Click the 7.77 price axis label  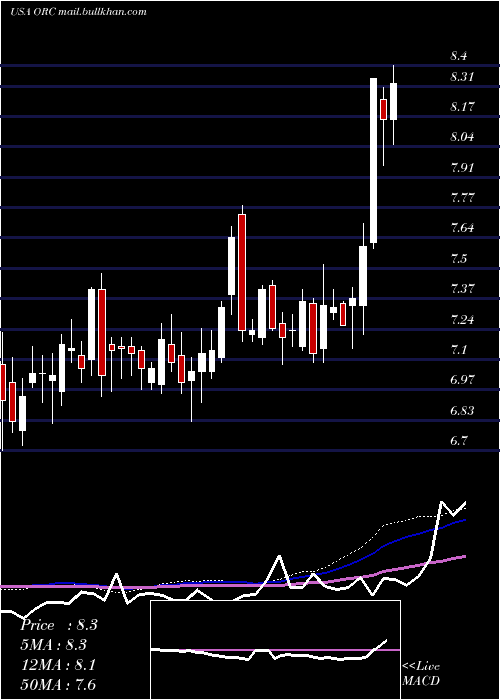point(462,198)
